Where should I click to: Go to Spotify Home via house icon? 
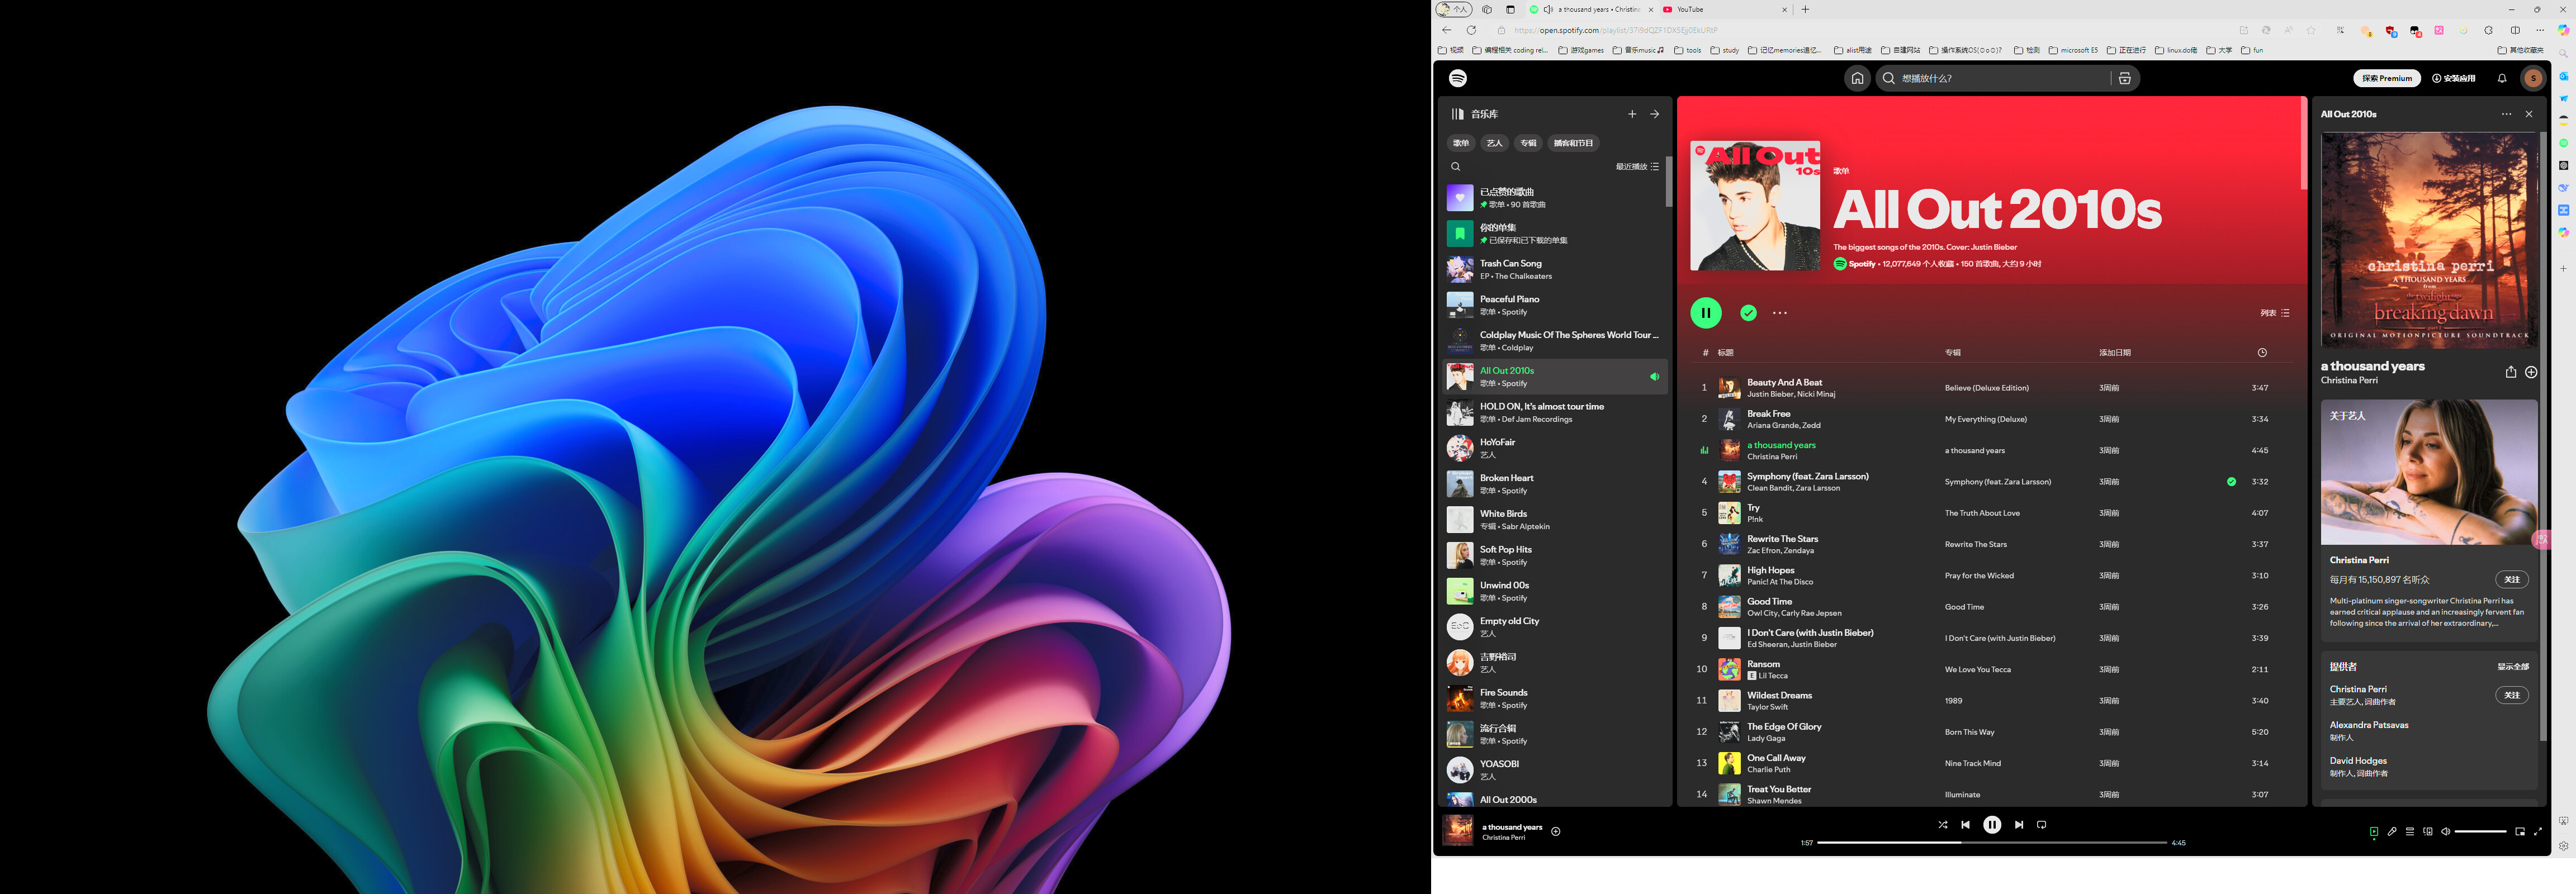(1857, 78)
